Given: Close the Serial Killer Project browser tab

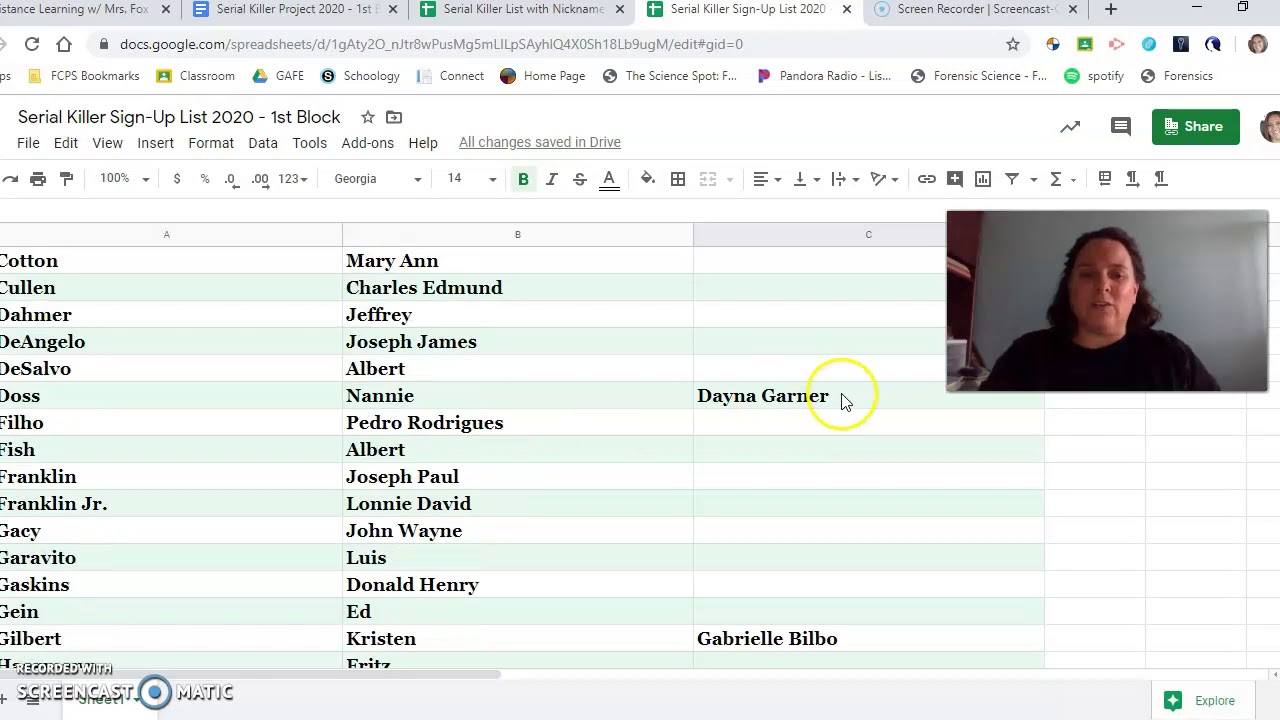Looking at the screenshot, I should pyautogui.click(x=393, y=9).
